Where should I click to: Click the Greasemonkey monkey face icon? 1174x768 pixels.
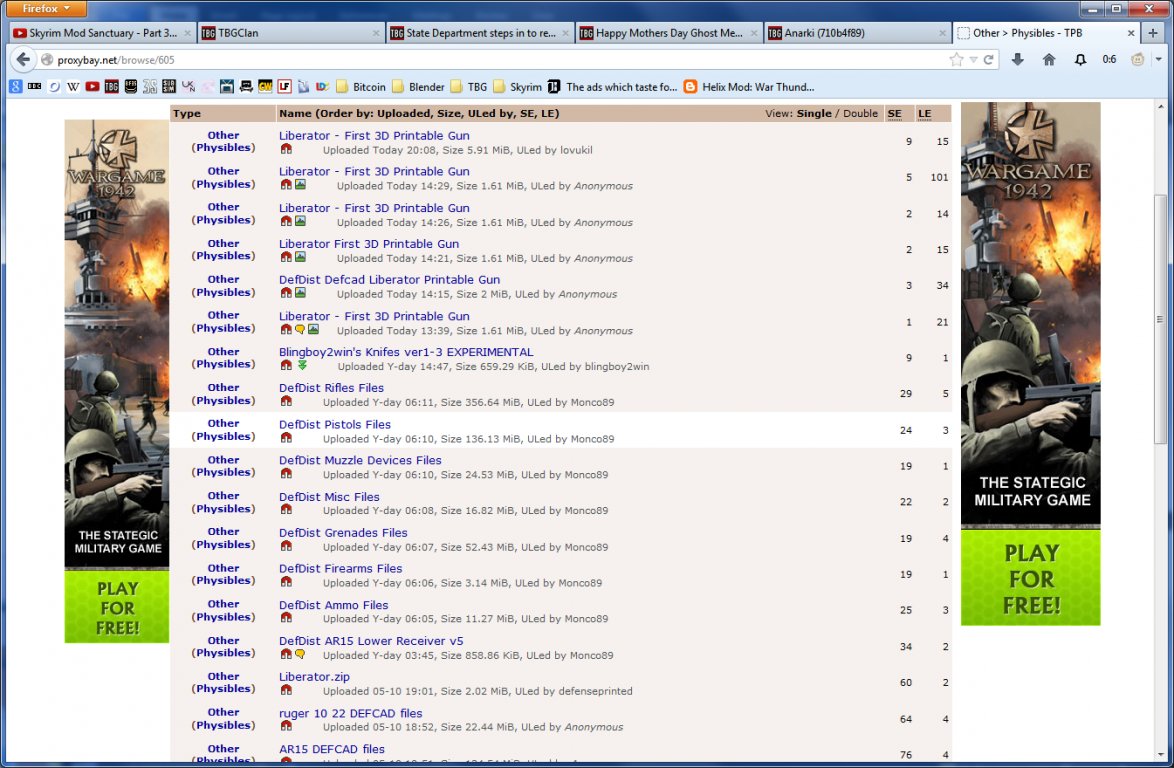tap(1137, 60)
